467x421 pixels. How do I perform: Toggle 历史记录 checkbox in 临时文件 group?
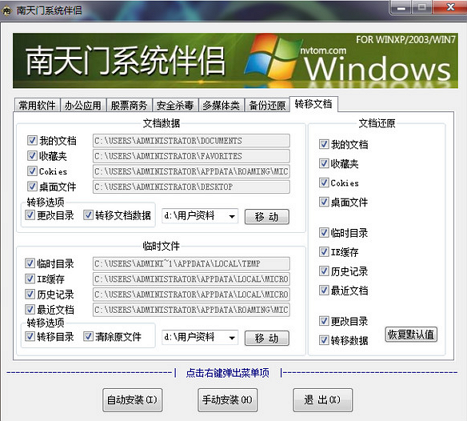[30, 294]
